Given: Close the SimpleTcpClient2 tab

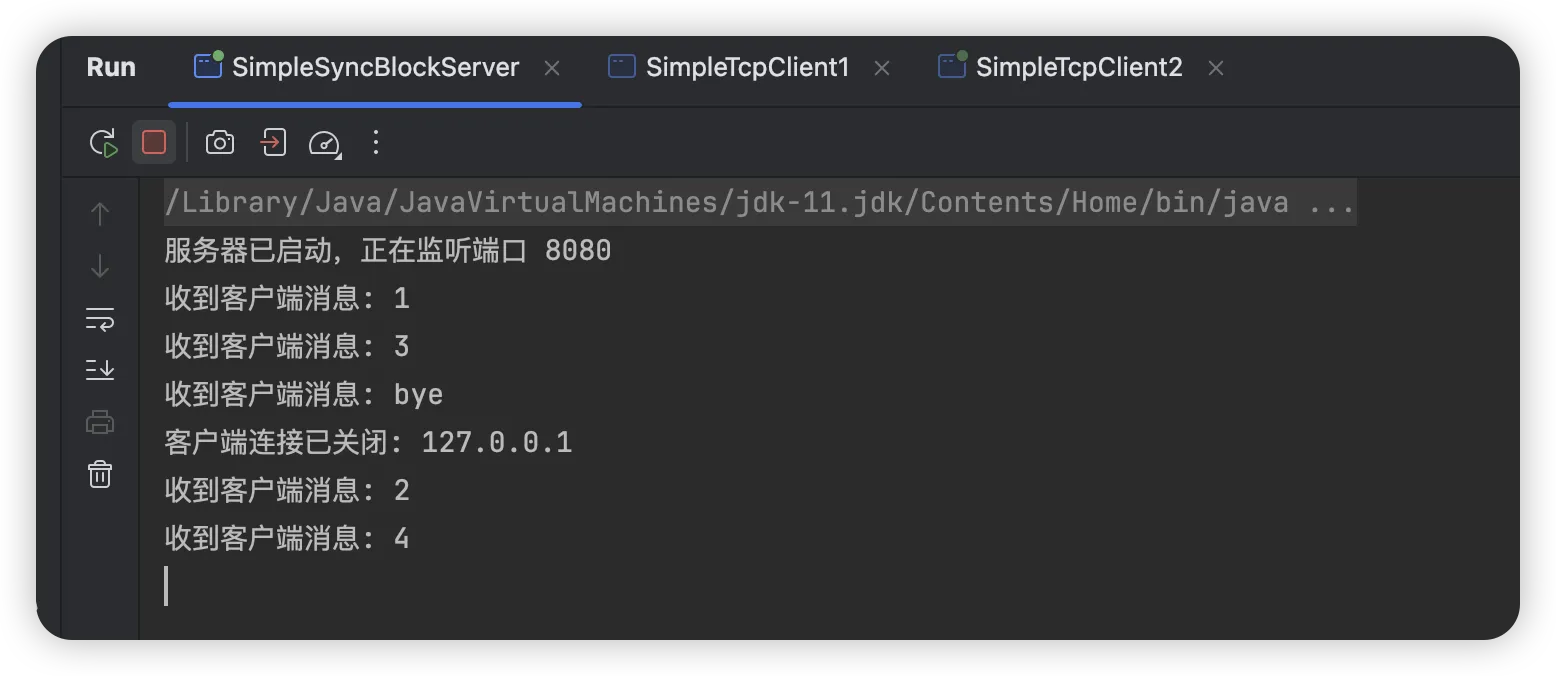Looking at the screenshot, I should pos(1216,68).
